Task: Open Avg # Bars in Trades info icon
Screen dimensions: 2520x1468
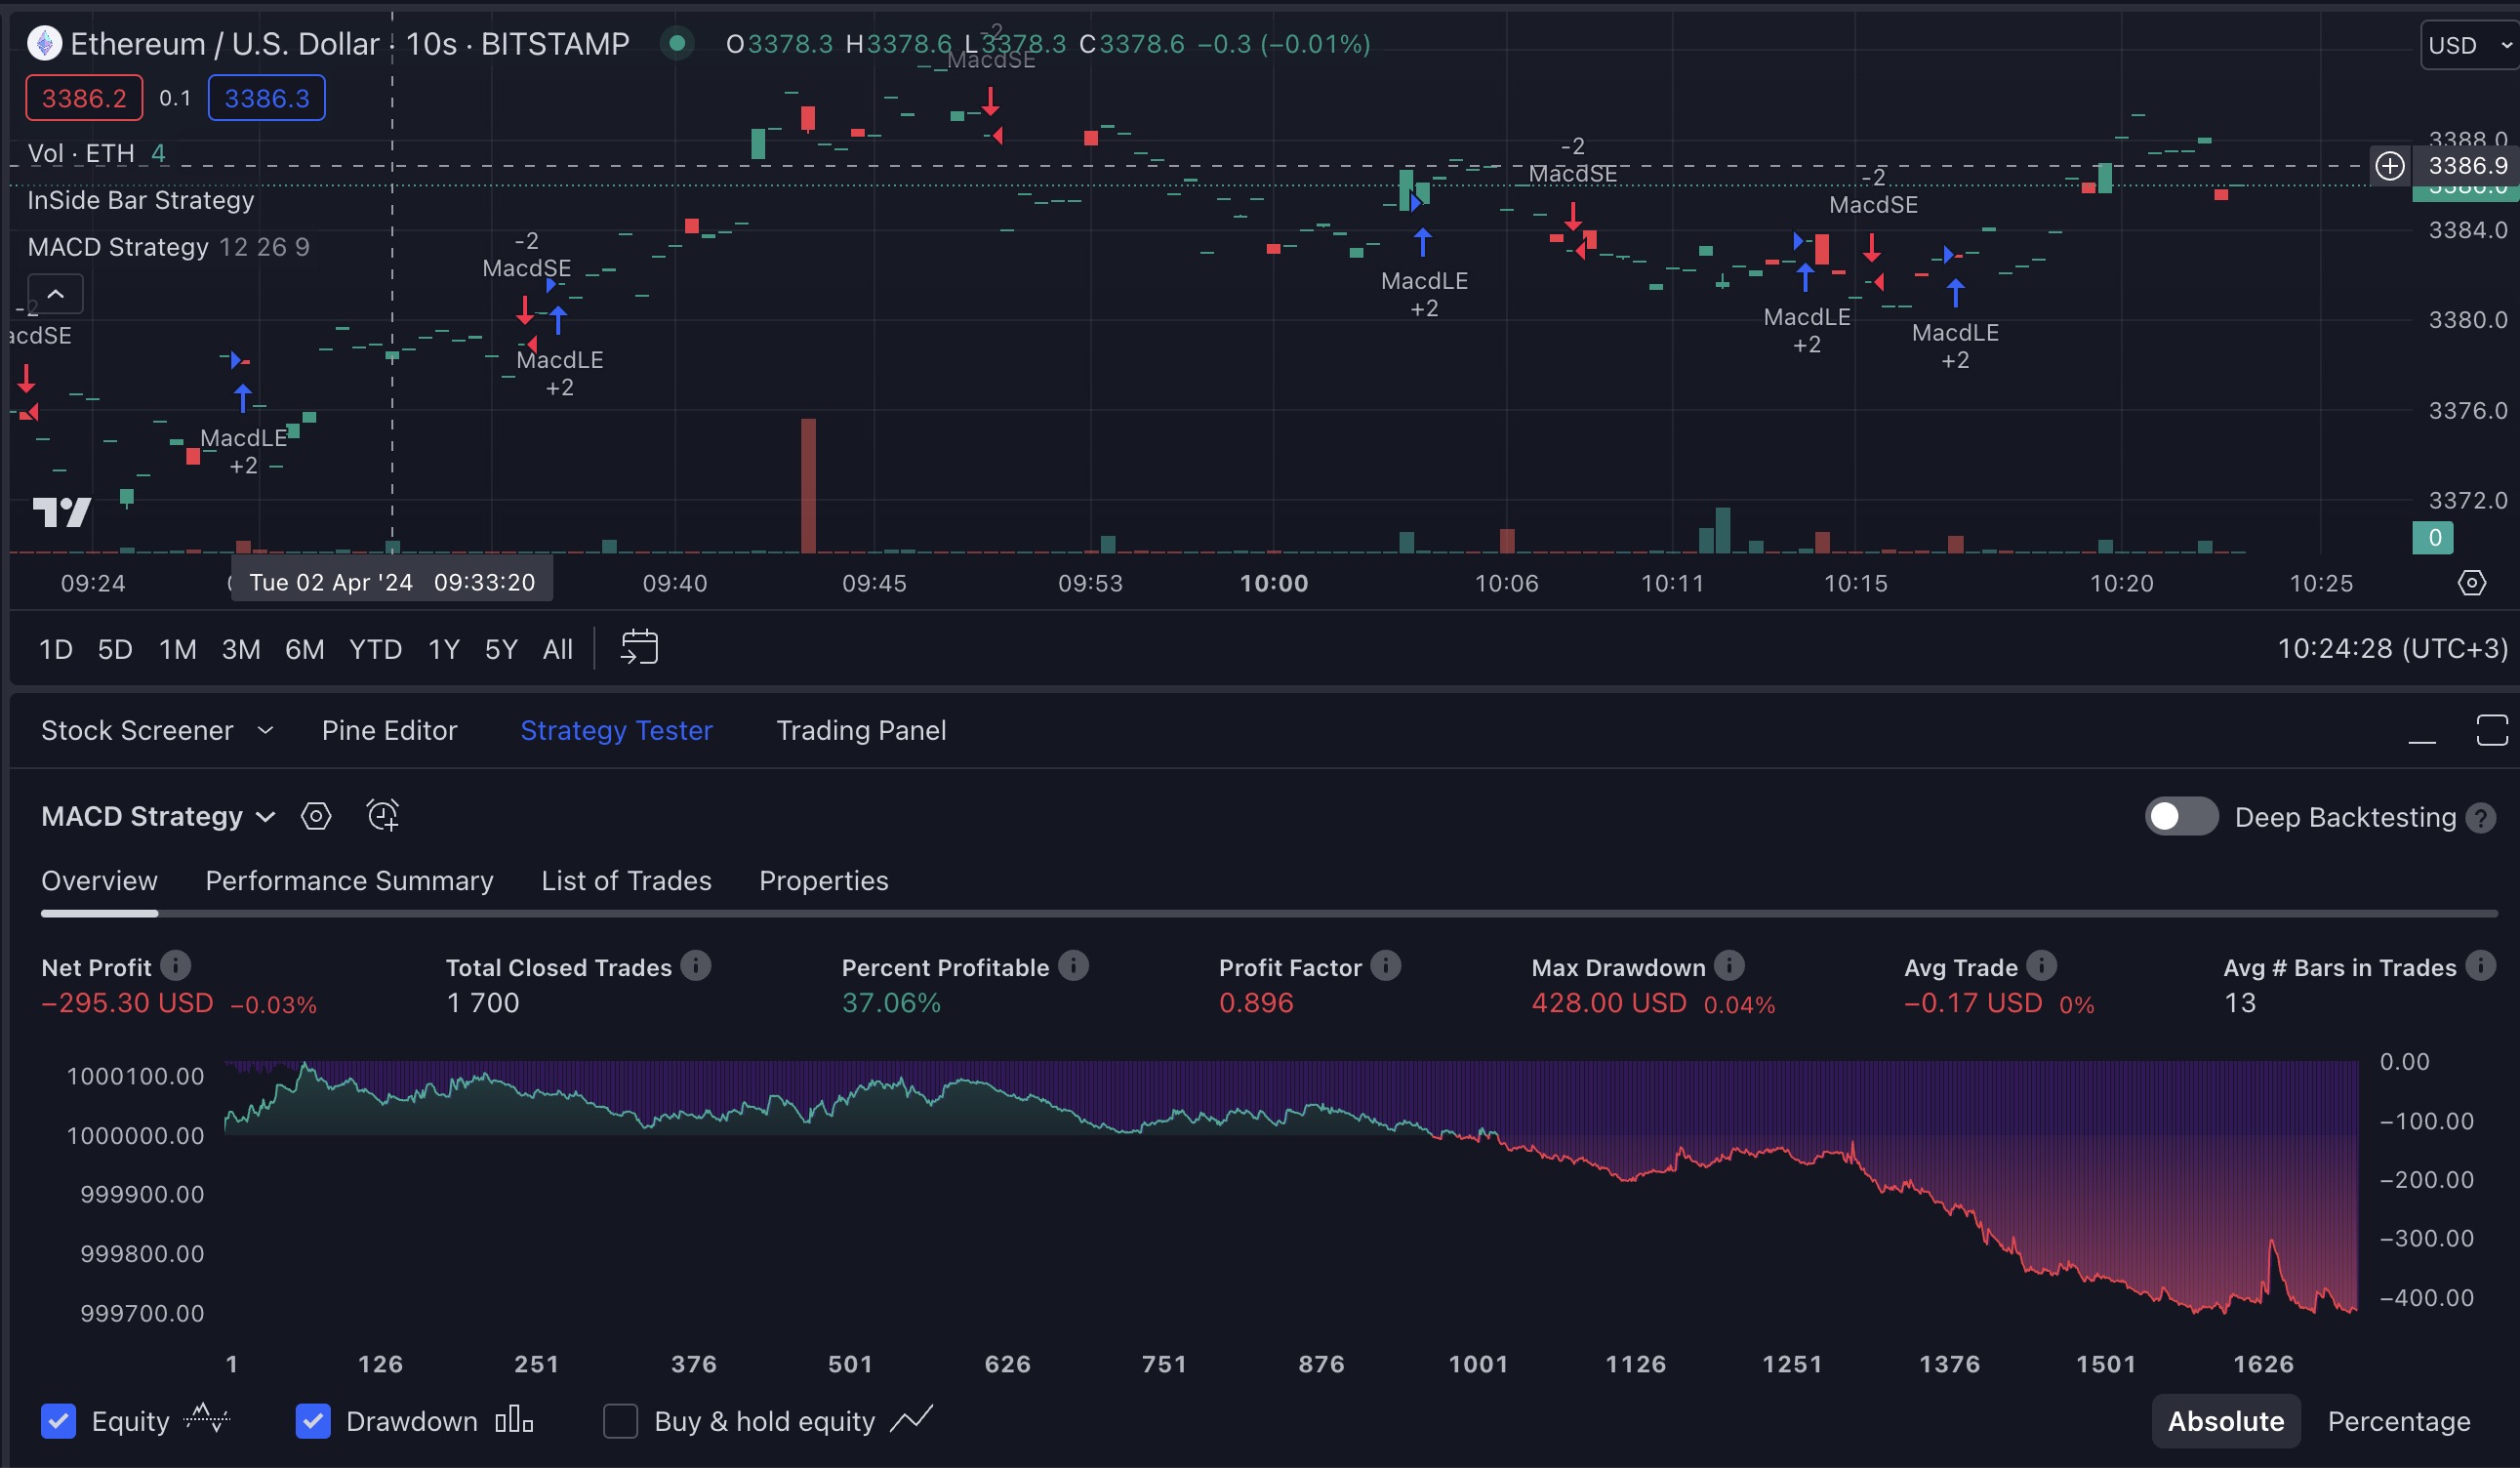Action: (2481, 966)
